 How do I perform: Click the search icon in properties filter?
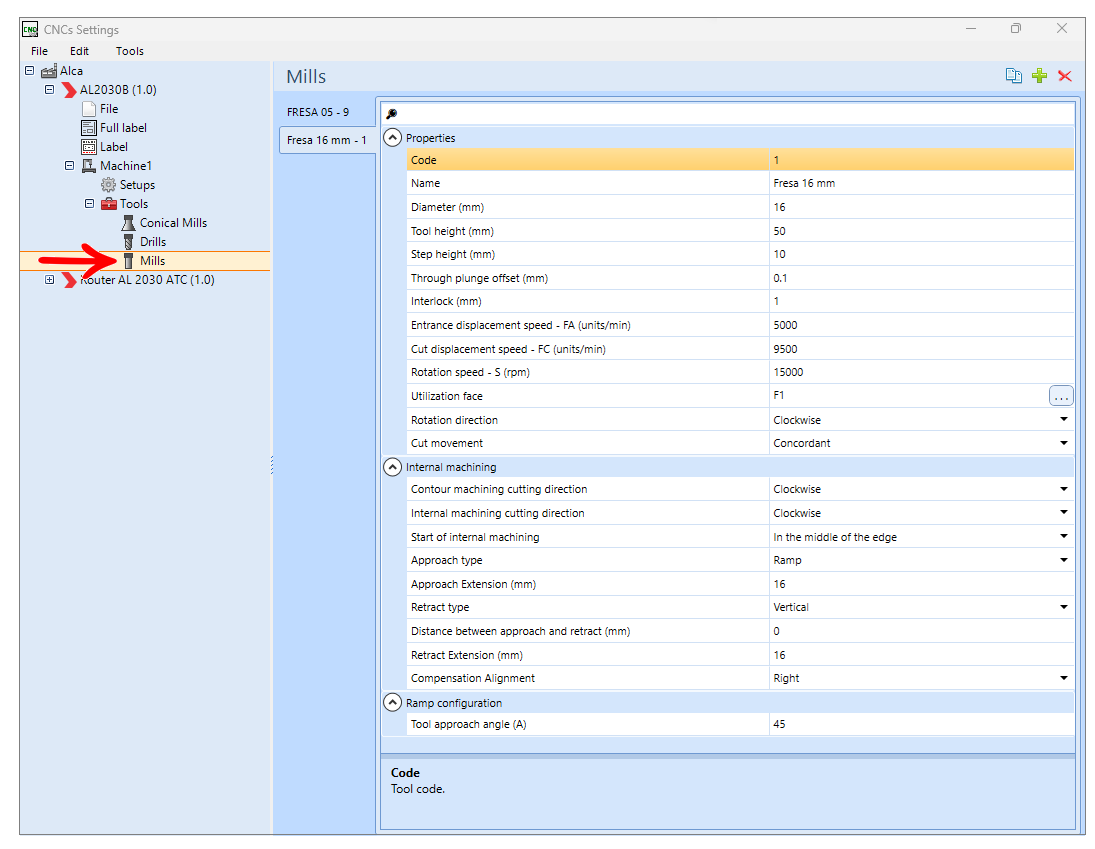point(392,114)
